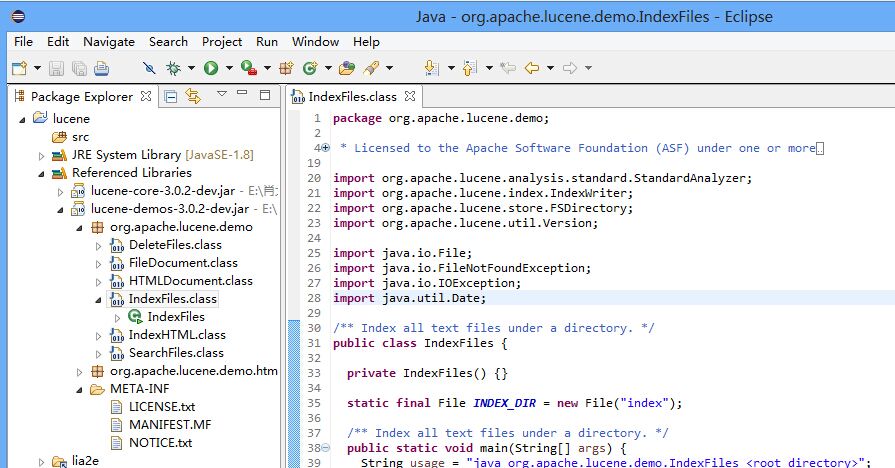Viewport: 895px width, 468px height.
Task: Click the Print toolbar icon
Action: 102,68
